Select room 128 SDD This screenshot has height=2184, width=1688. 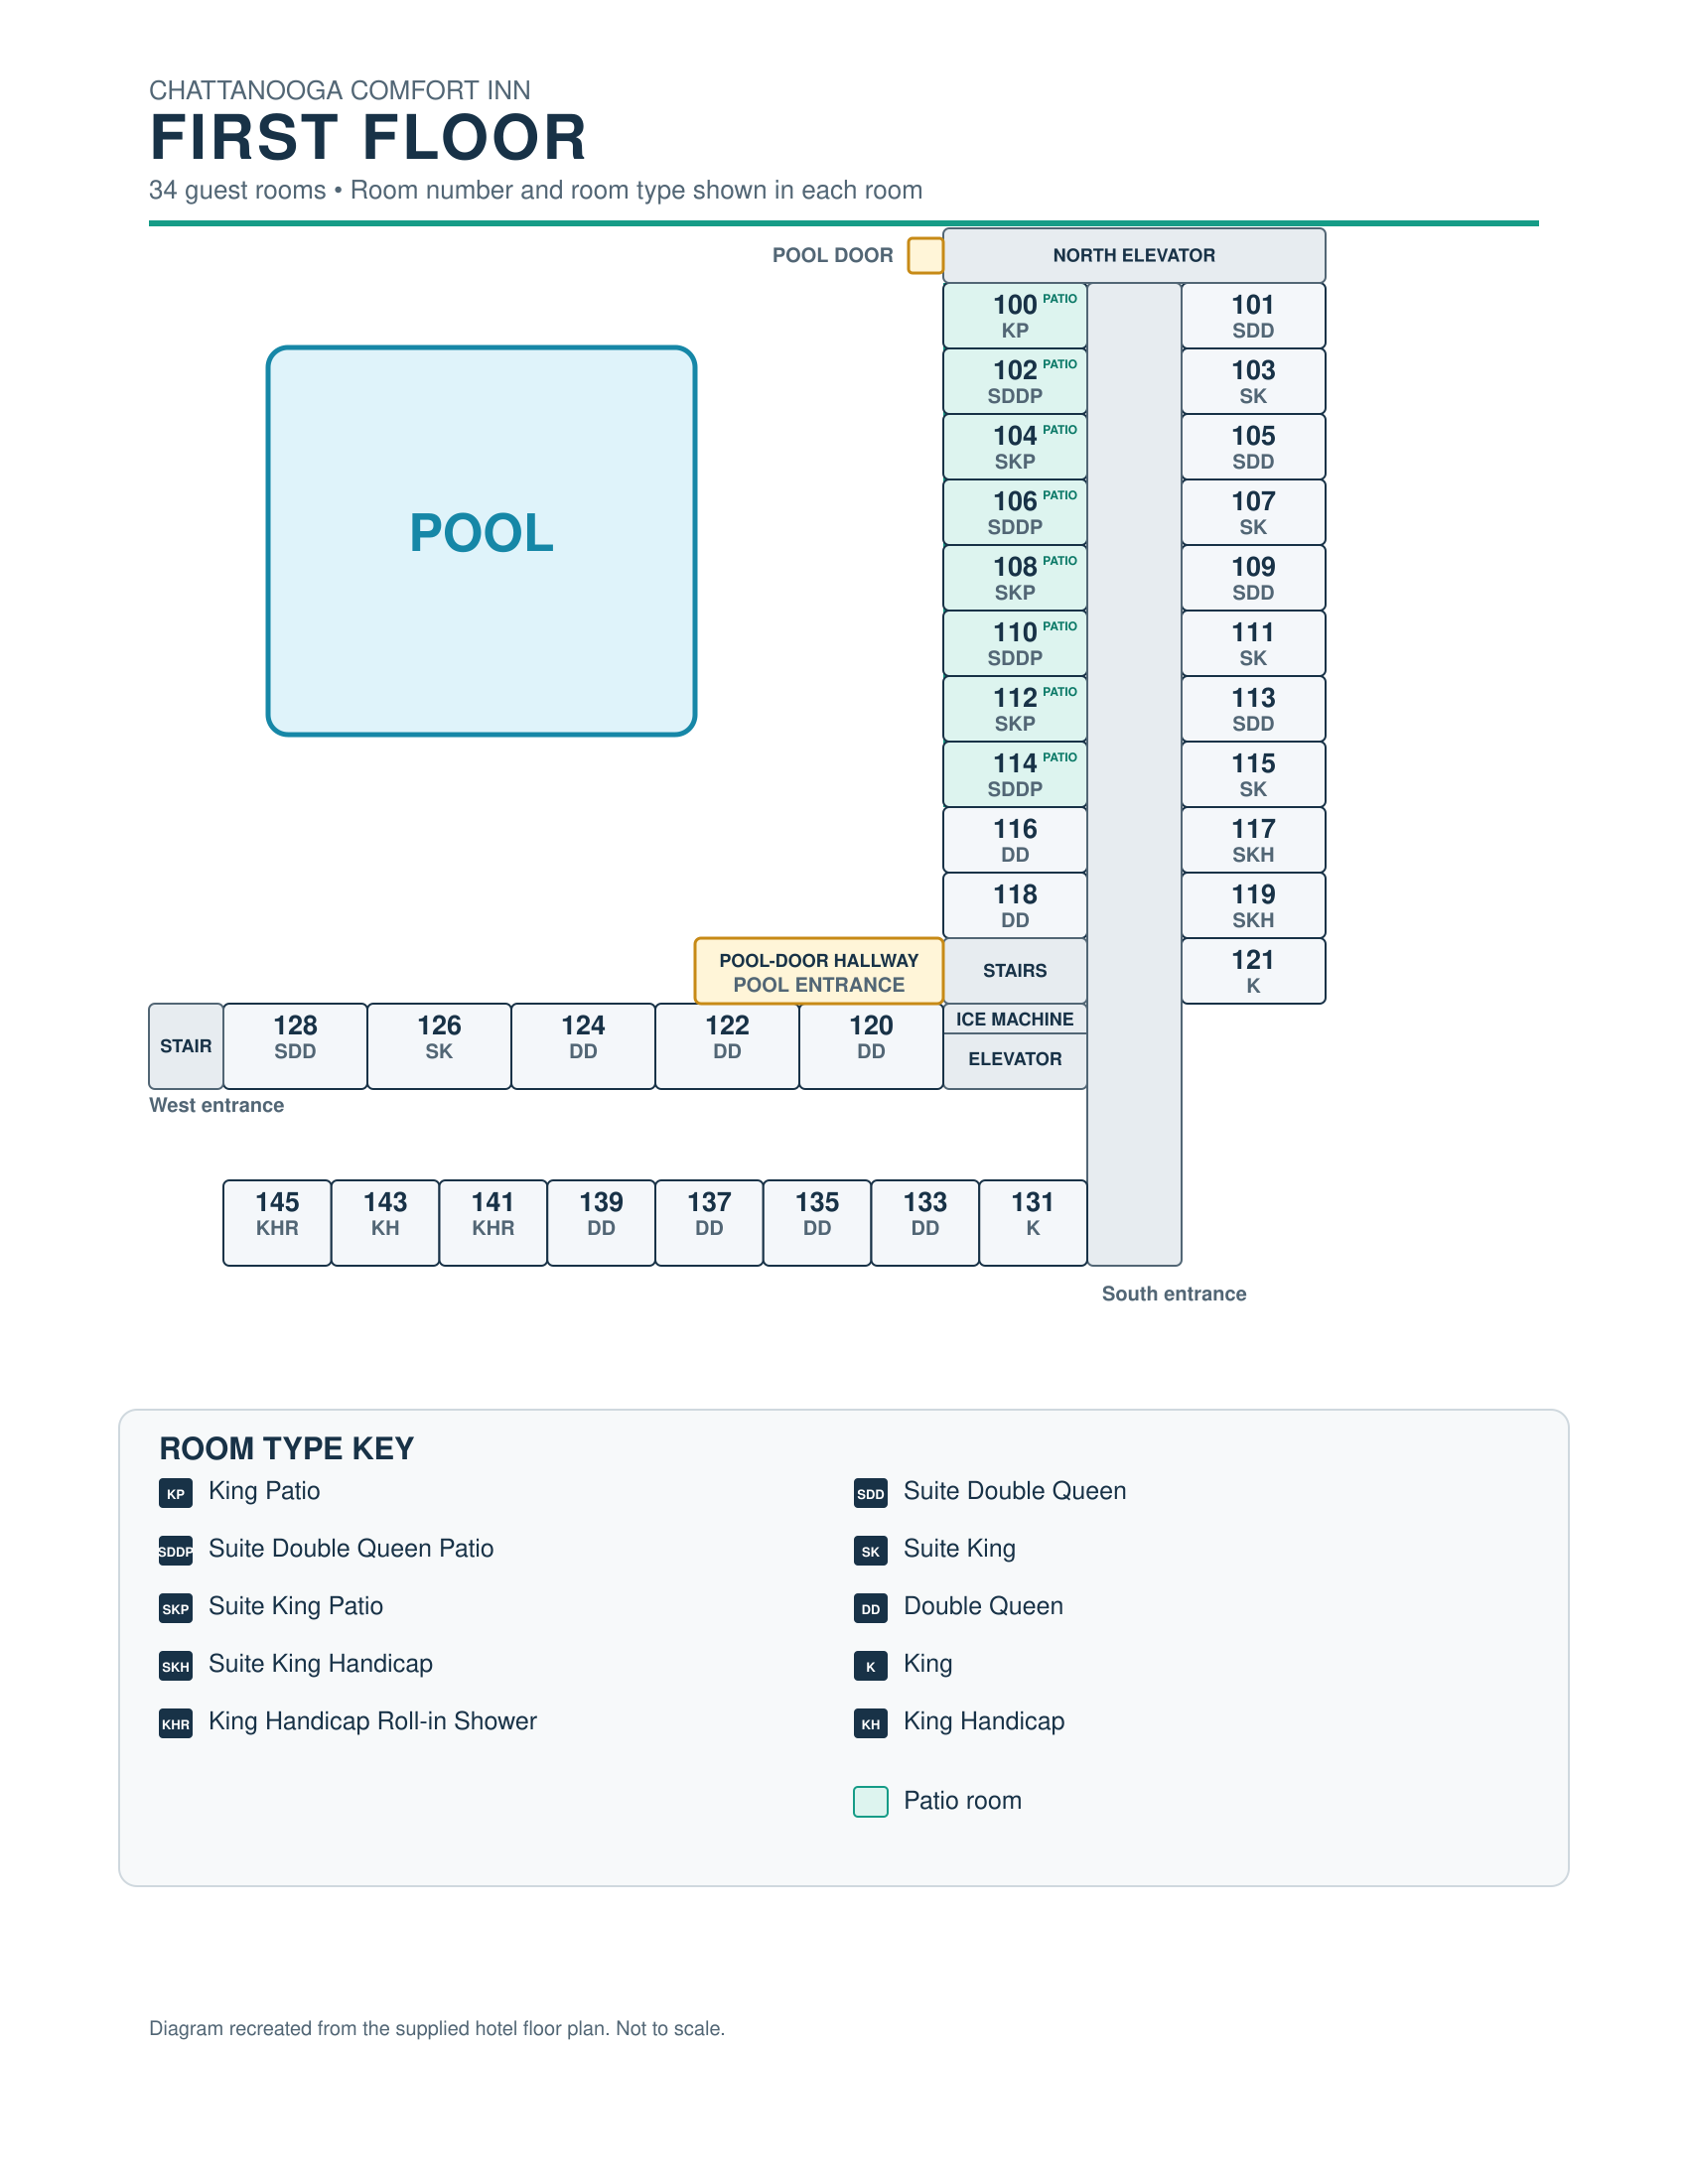pos(295,1046)
